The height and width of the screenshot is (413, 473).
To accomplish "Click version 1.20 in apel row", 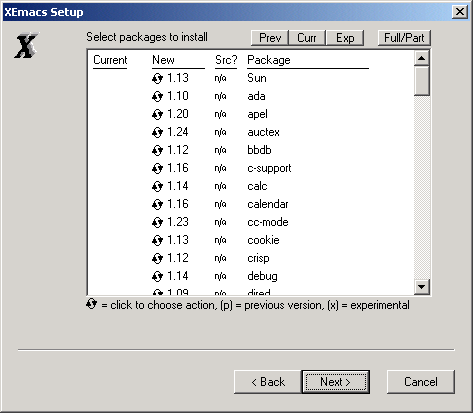I will click(x=178, y=114).
